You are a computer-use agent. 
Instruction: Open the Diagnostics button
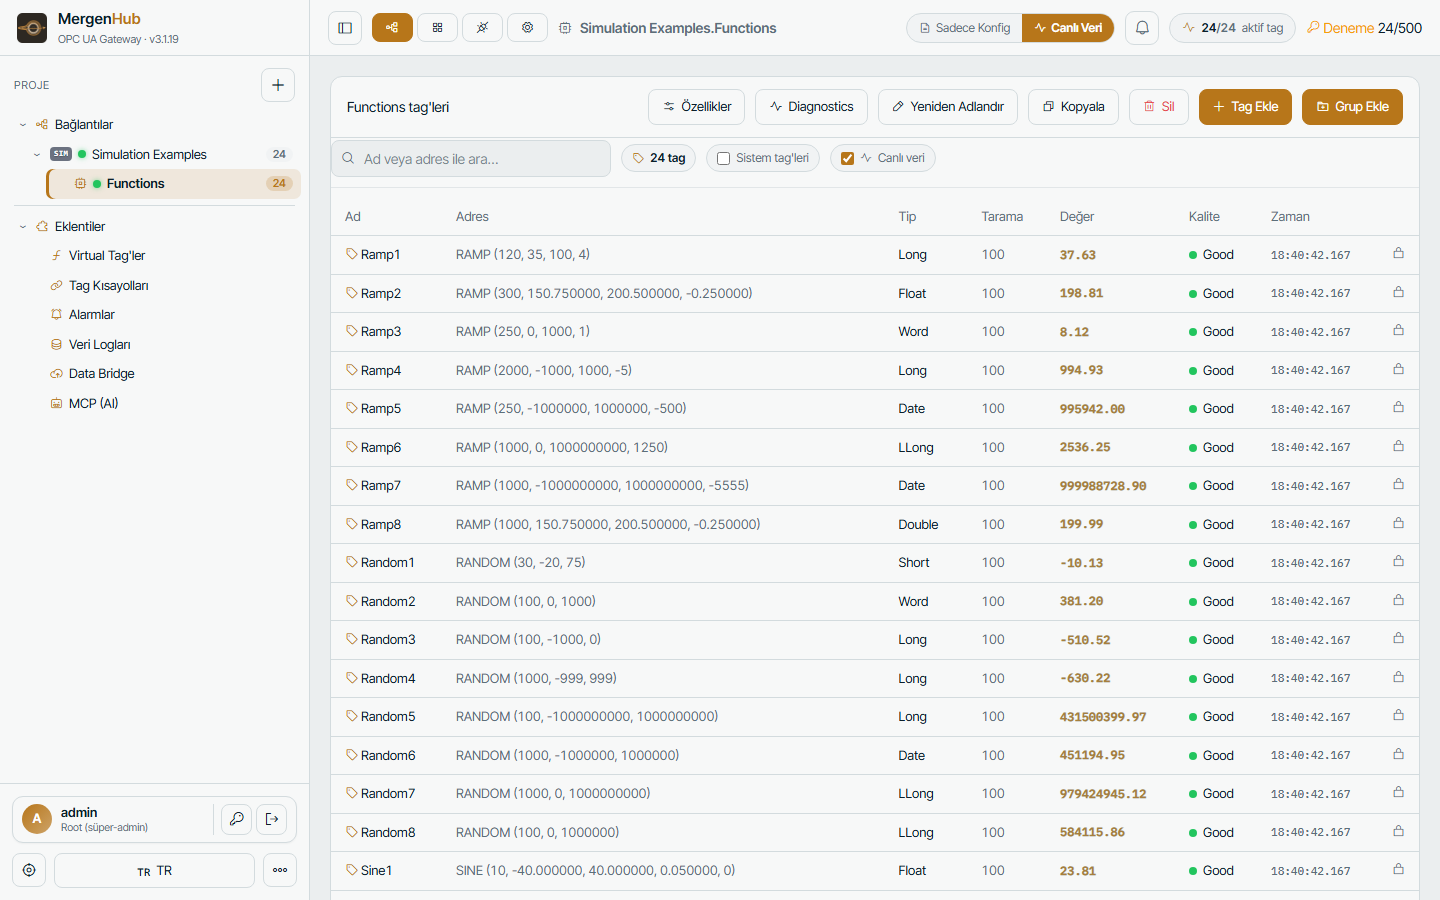811,107
